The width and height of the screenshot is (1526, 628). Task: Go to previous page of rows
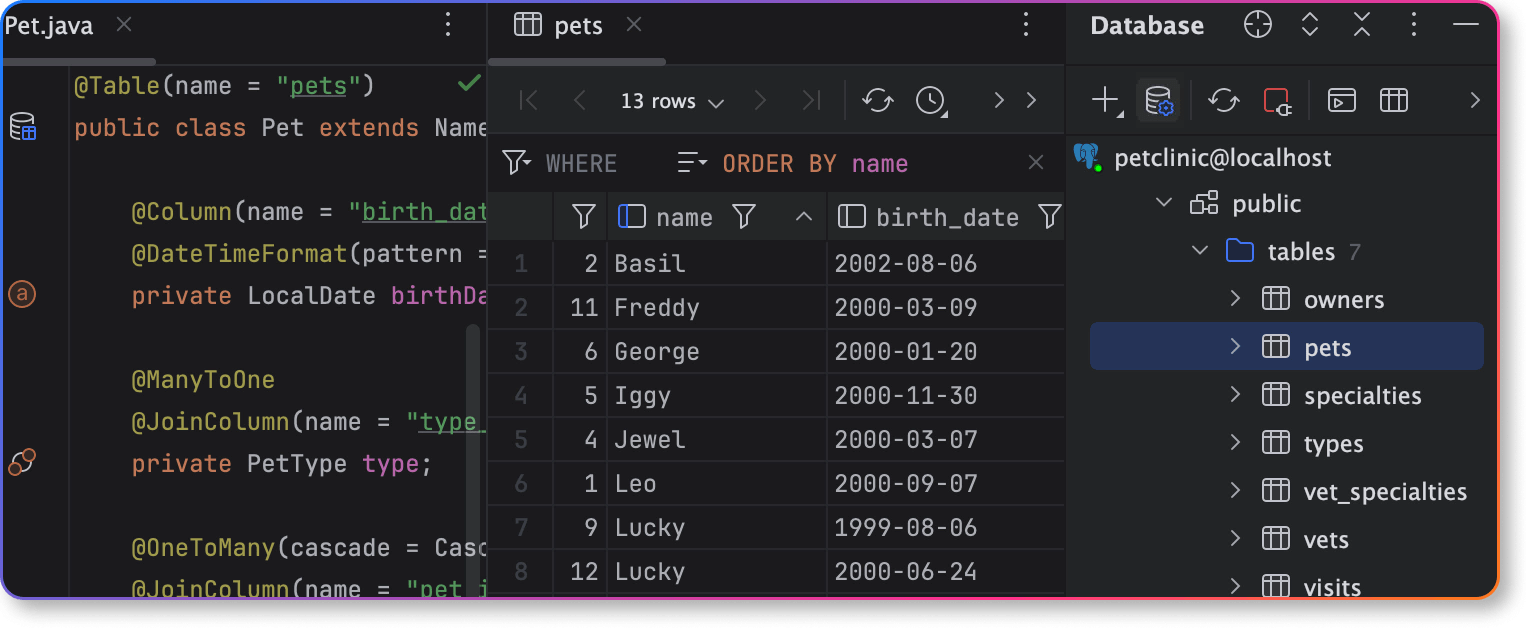[579, 100]
